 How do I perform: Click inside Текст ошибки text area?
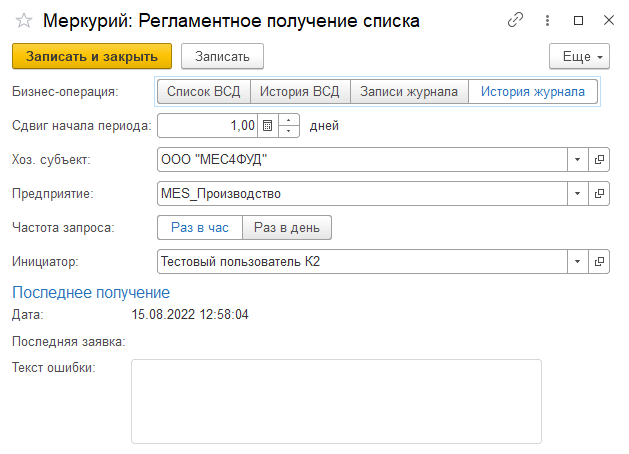336,400
